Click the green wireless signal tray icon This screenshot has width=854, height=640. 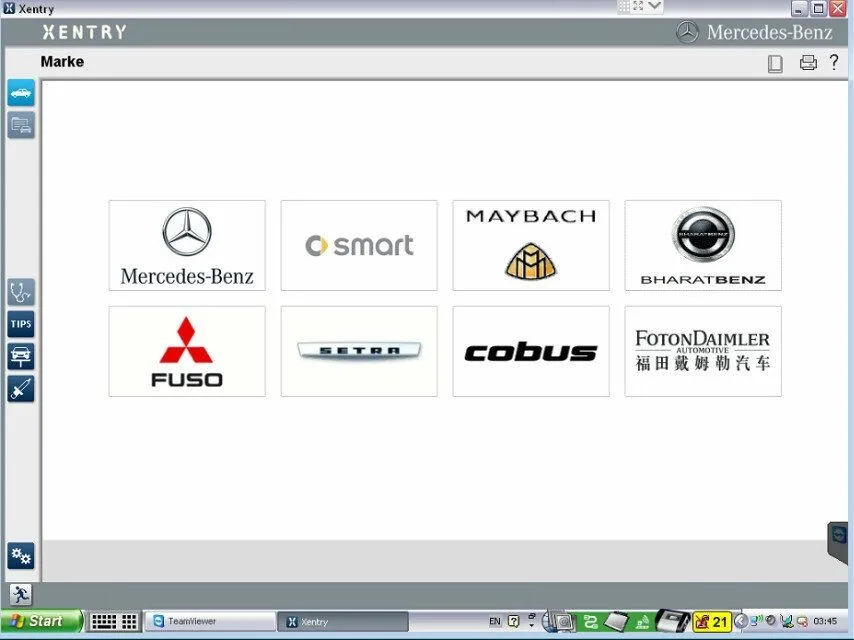[x=643, y=621]
